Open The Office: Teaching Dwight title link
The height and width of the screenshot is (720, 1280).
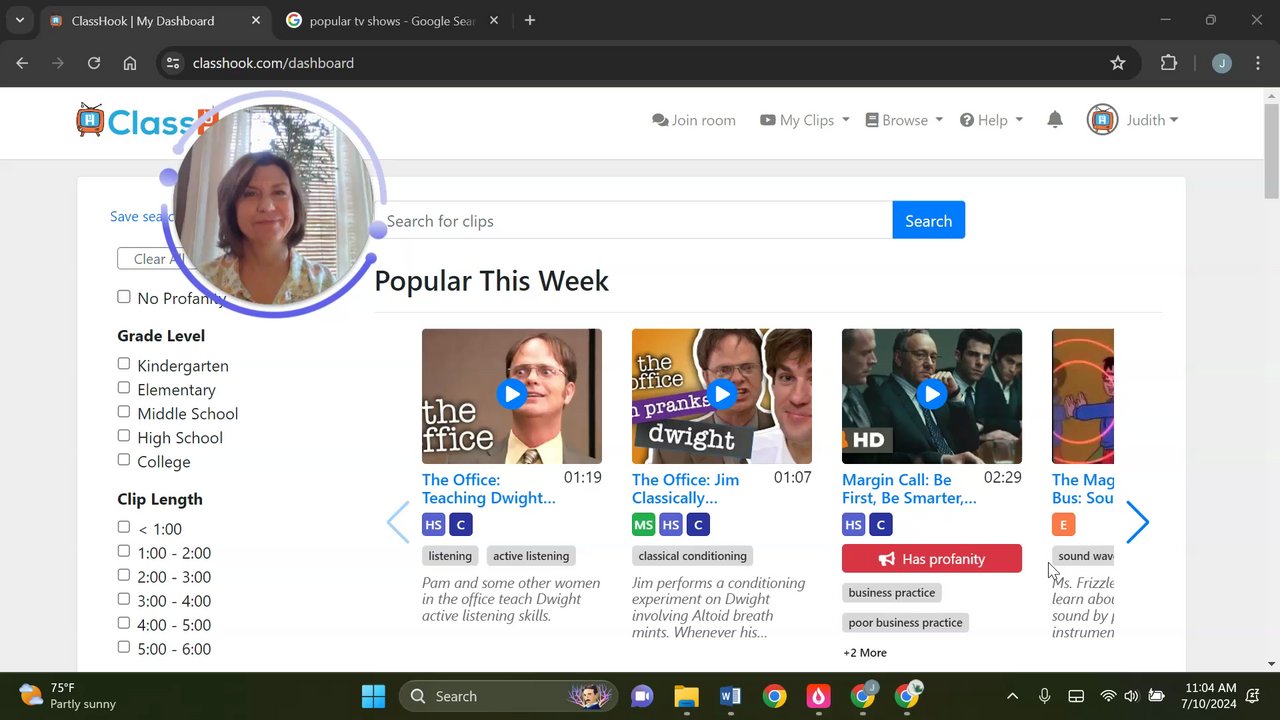coord(488,488)
